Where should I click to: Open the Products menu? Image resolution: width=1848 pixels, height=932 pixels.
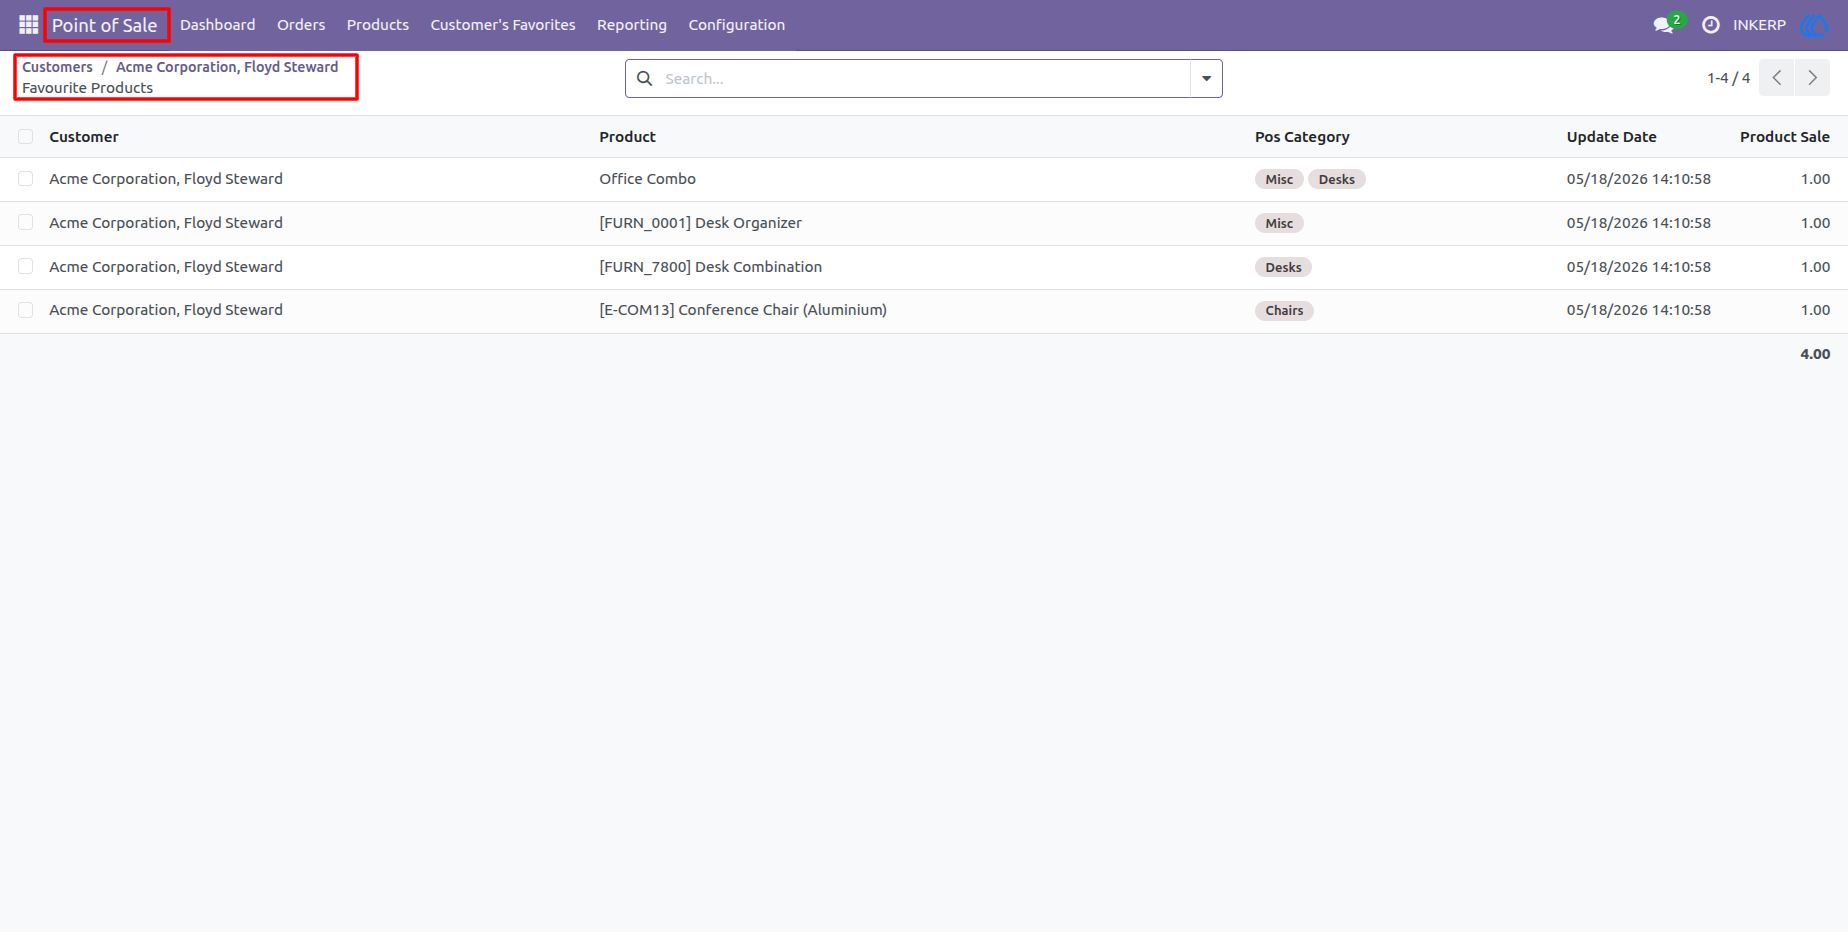click(378, 25)
